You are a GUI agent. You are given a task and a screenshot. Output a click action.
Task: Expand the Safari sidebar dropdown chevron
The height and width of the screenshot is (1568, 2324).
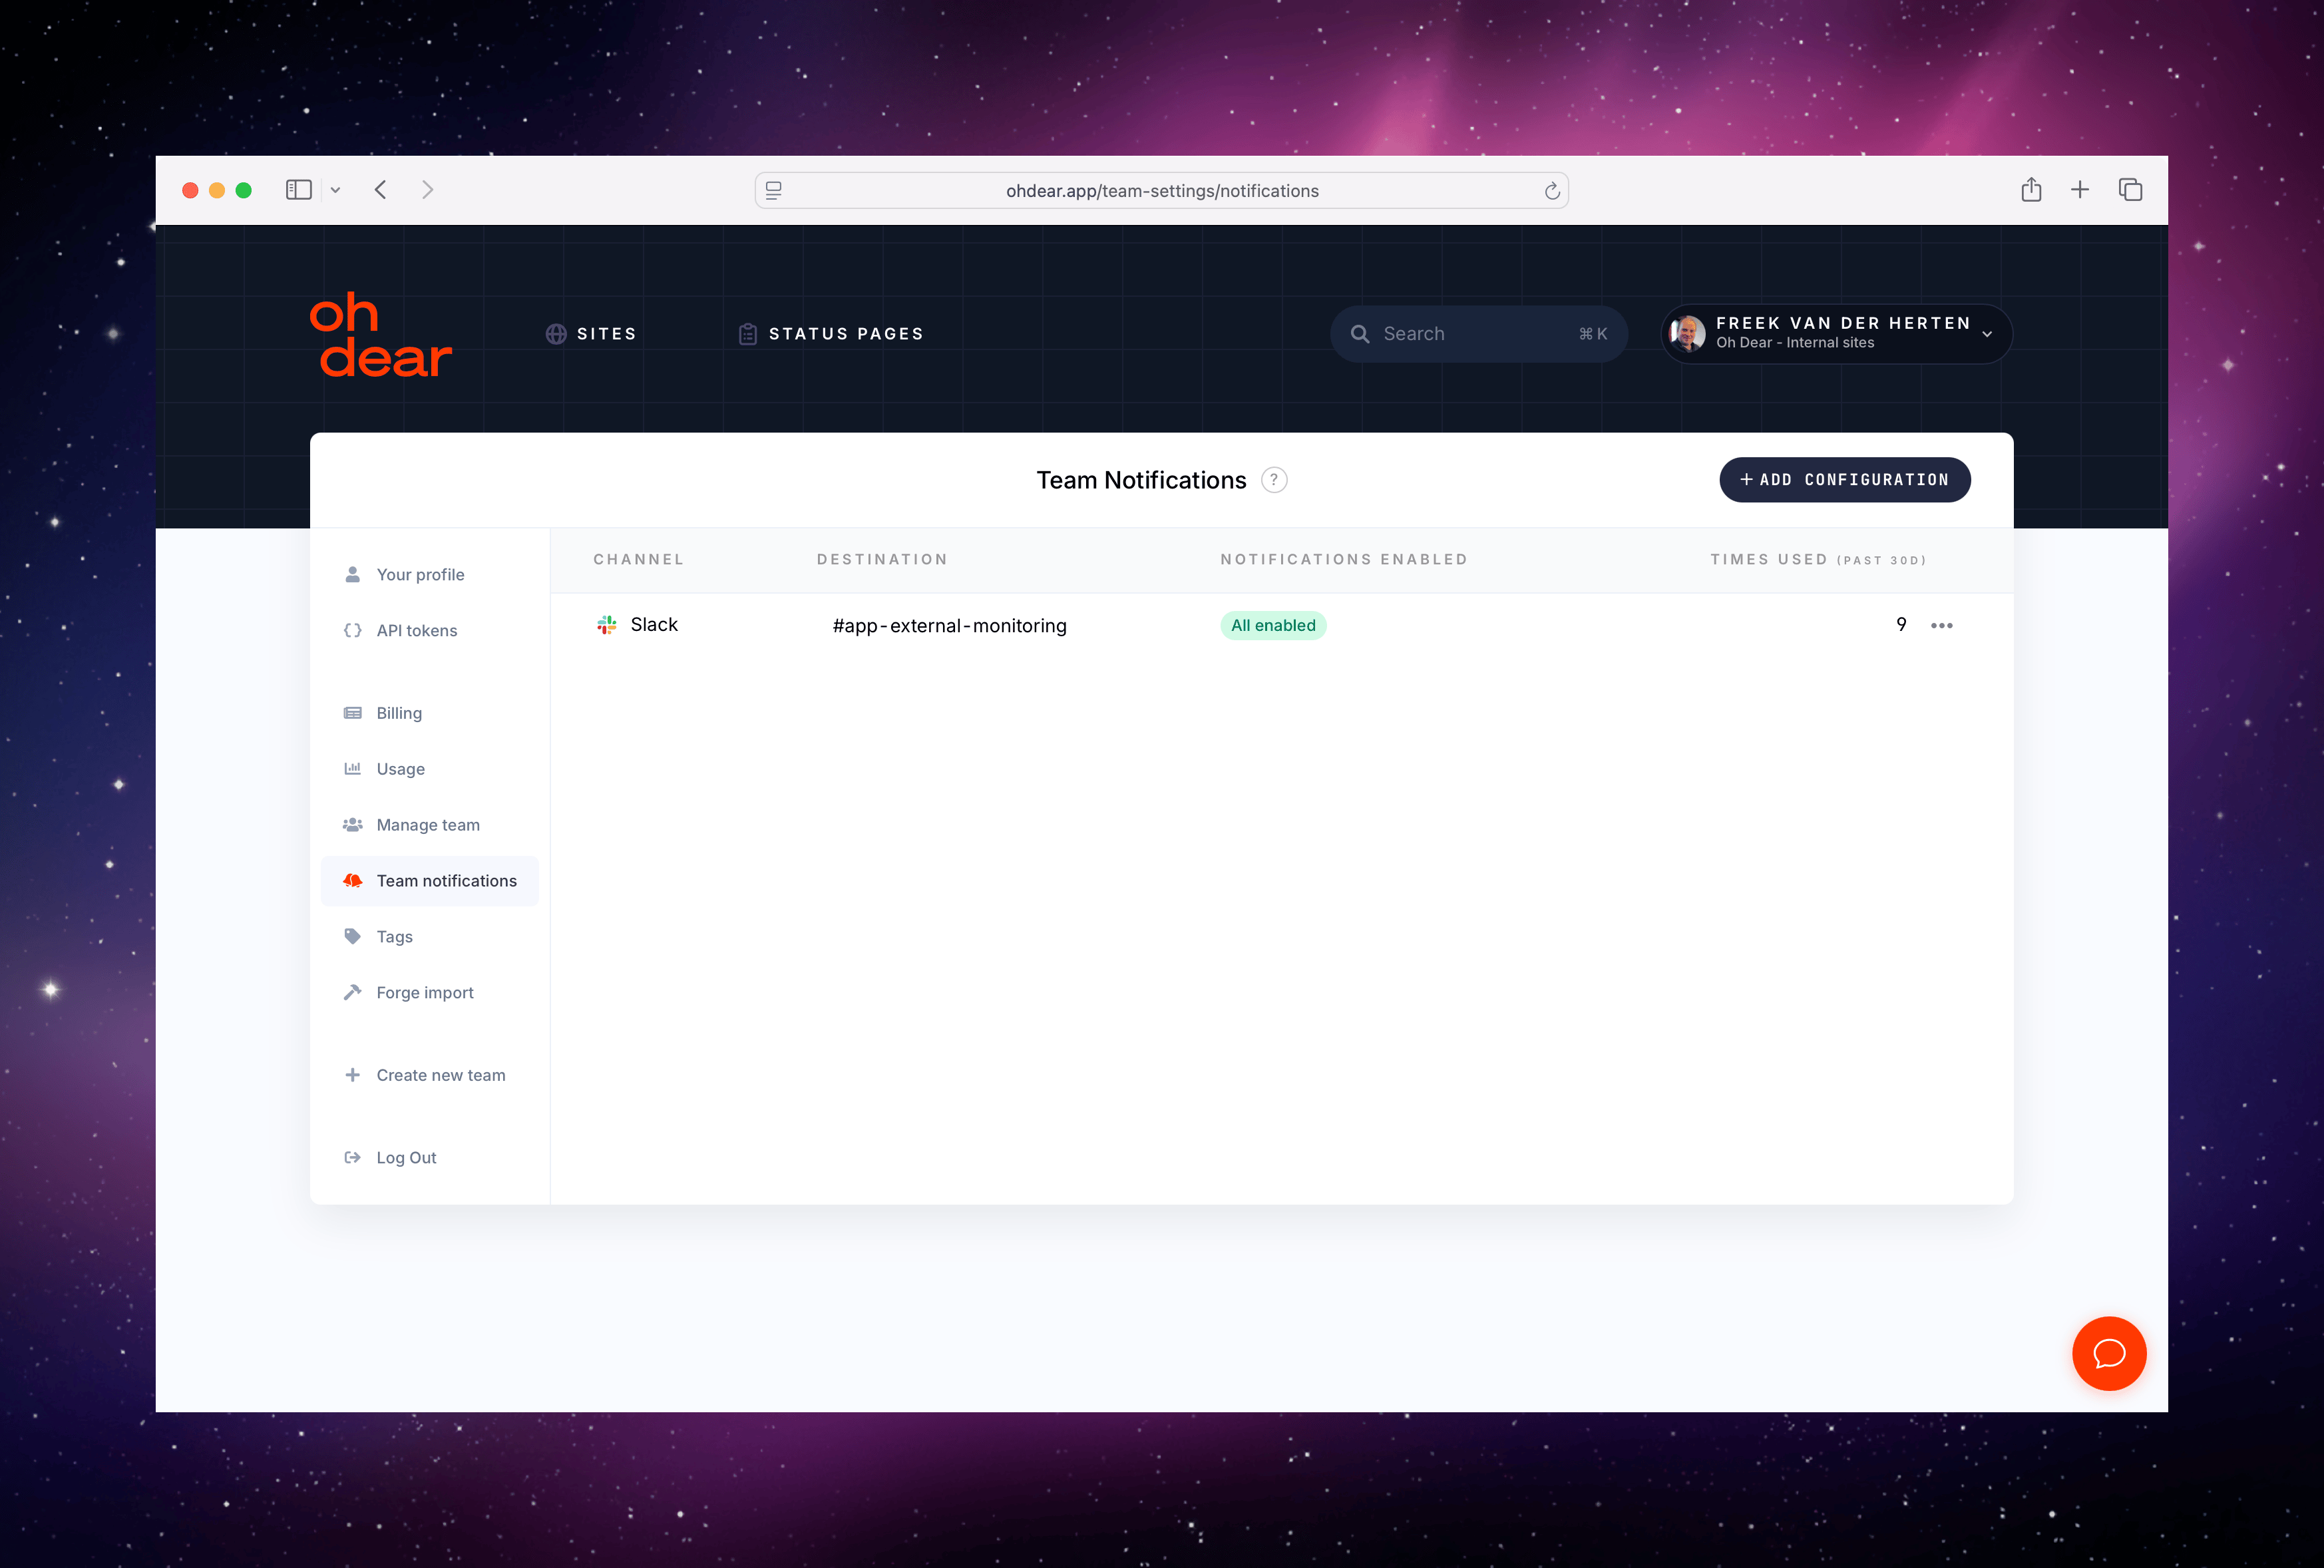tap(336, 190)
